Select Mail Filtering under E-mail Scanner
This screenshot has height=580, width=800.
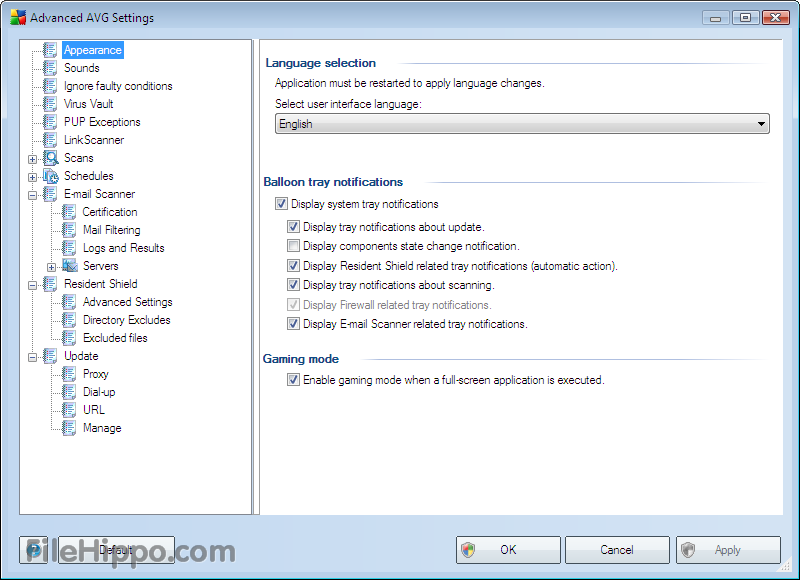point(112,230)
